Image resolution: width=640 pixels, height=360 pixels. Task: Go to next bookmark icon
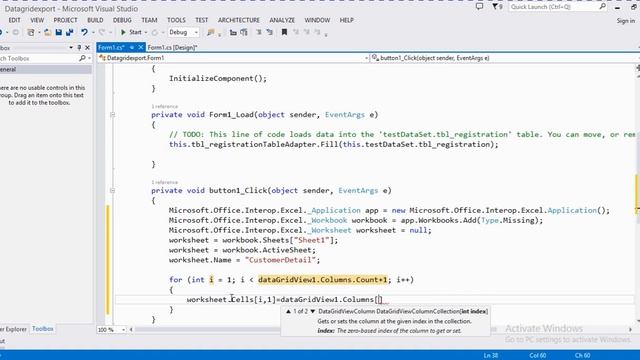[307, 32]
